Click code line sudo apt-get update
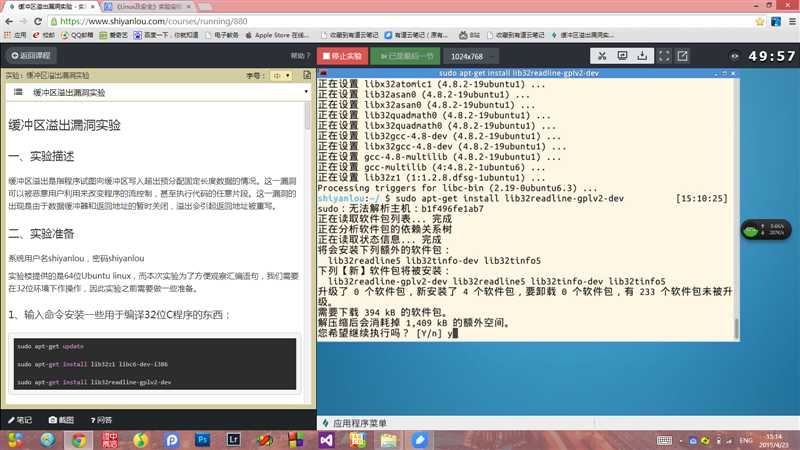The width and height of the screenshot is (800, 450). 51,346
